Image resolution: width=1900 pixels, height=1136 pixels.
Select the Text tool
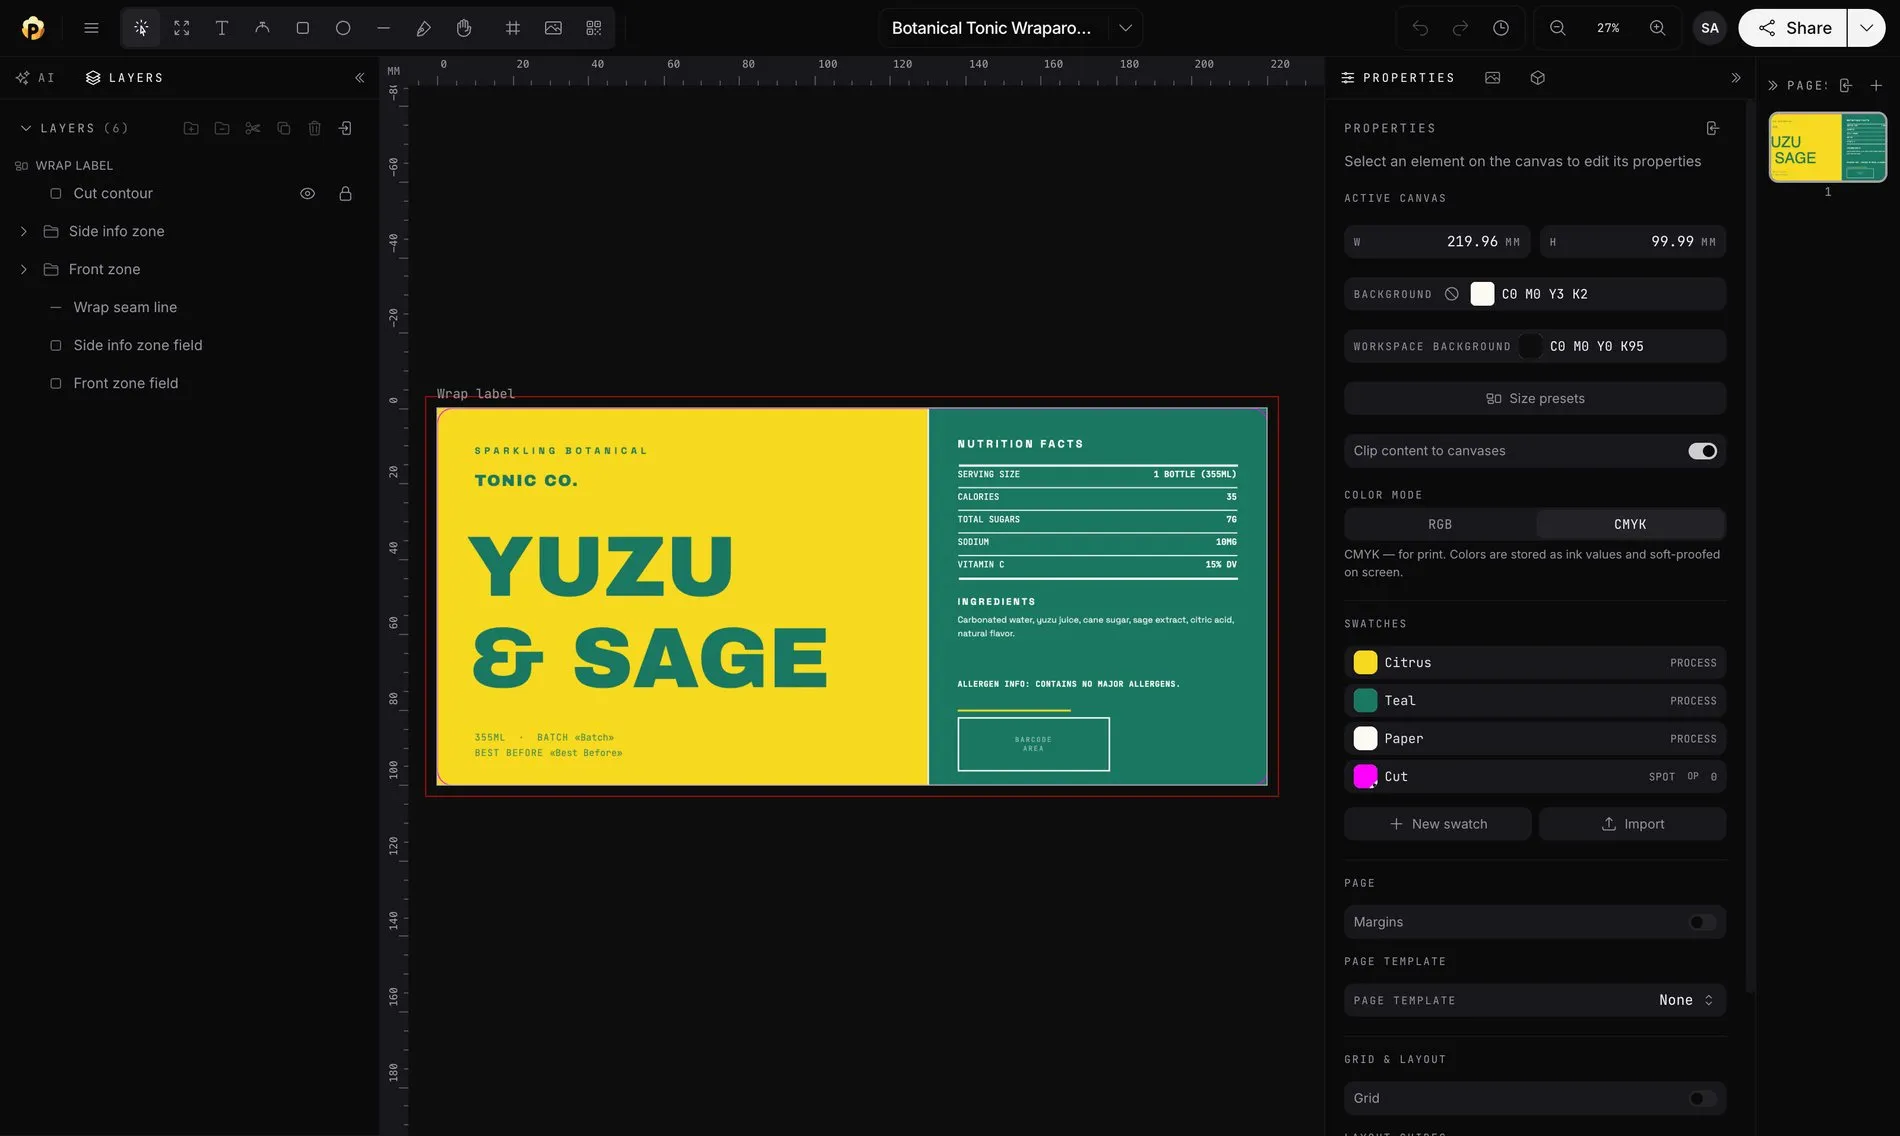coord(222,28)
